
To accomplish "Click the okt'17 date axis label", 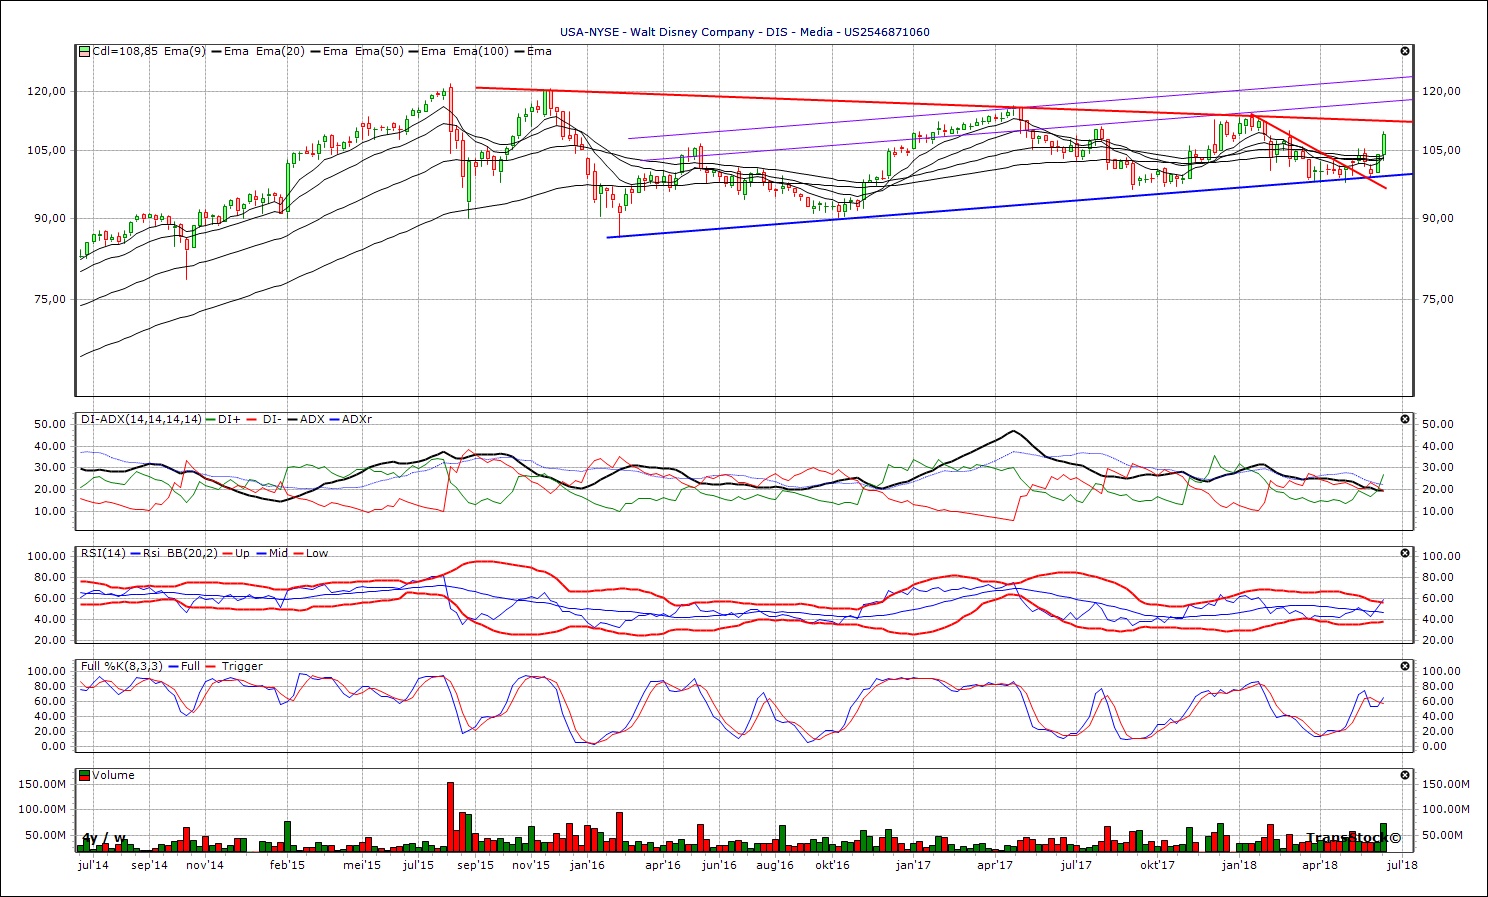I will [1157, 865].
